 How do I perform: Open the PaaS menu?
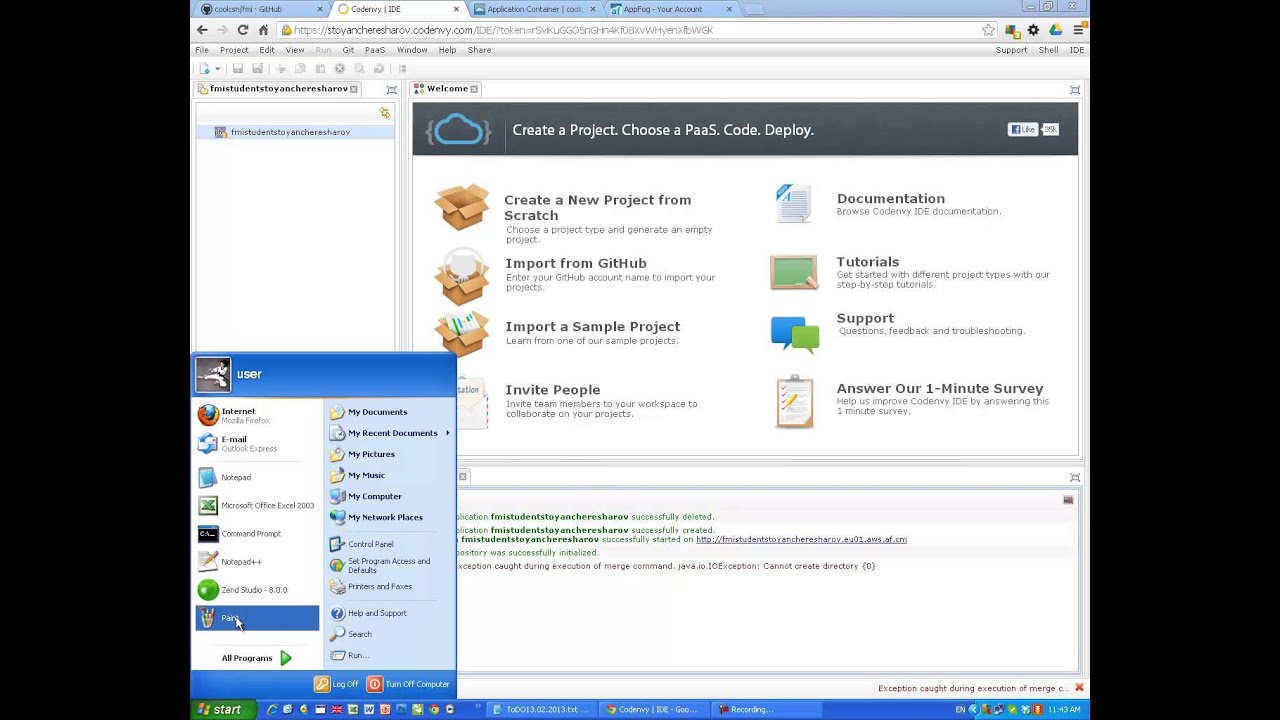pyautogui.click(x=375, y=50)
